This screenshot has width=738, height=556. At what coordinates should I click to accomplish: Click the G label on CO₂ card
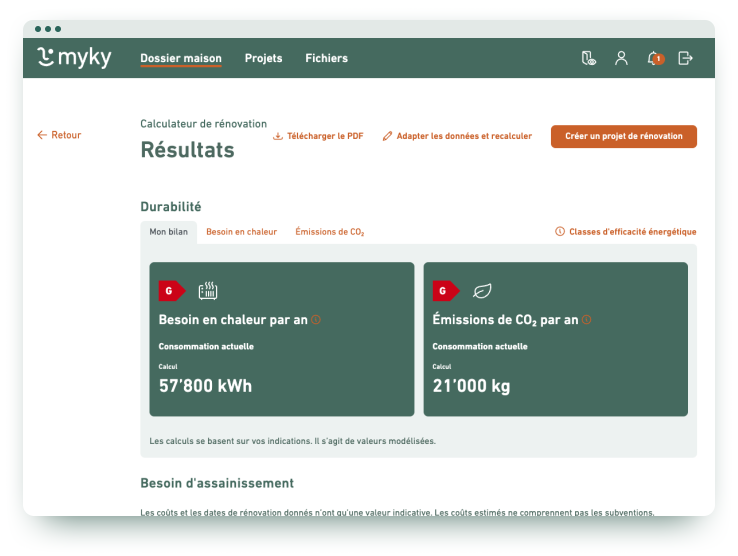pos(446,291)
